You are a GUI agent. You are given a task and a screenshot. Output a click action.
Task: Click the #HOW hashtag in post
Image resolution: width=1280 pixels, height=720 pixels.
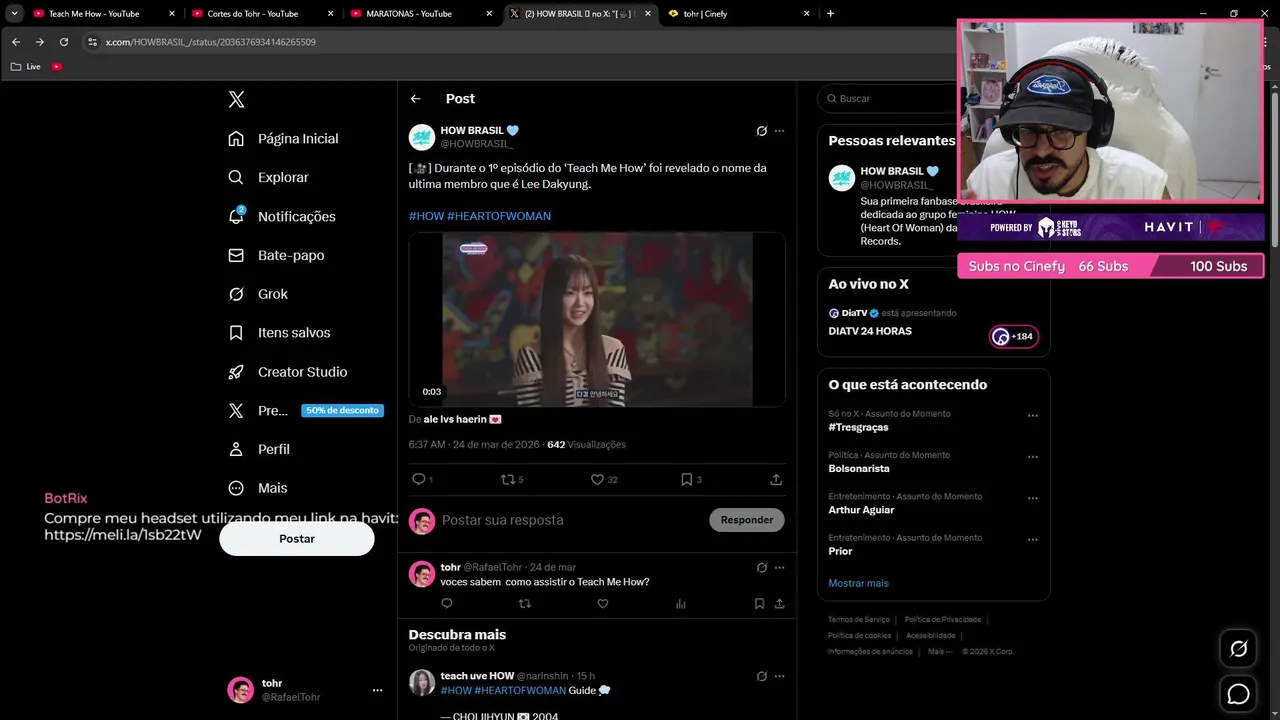426,216
